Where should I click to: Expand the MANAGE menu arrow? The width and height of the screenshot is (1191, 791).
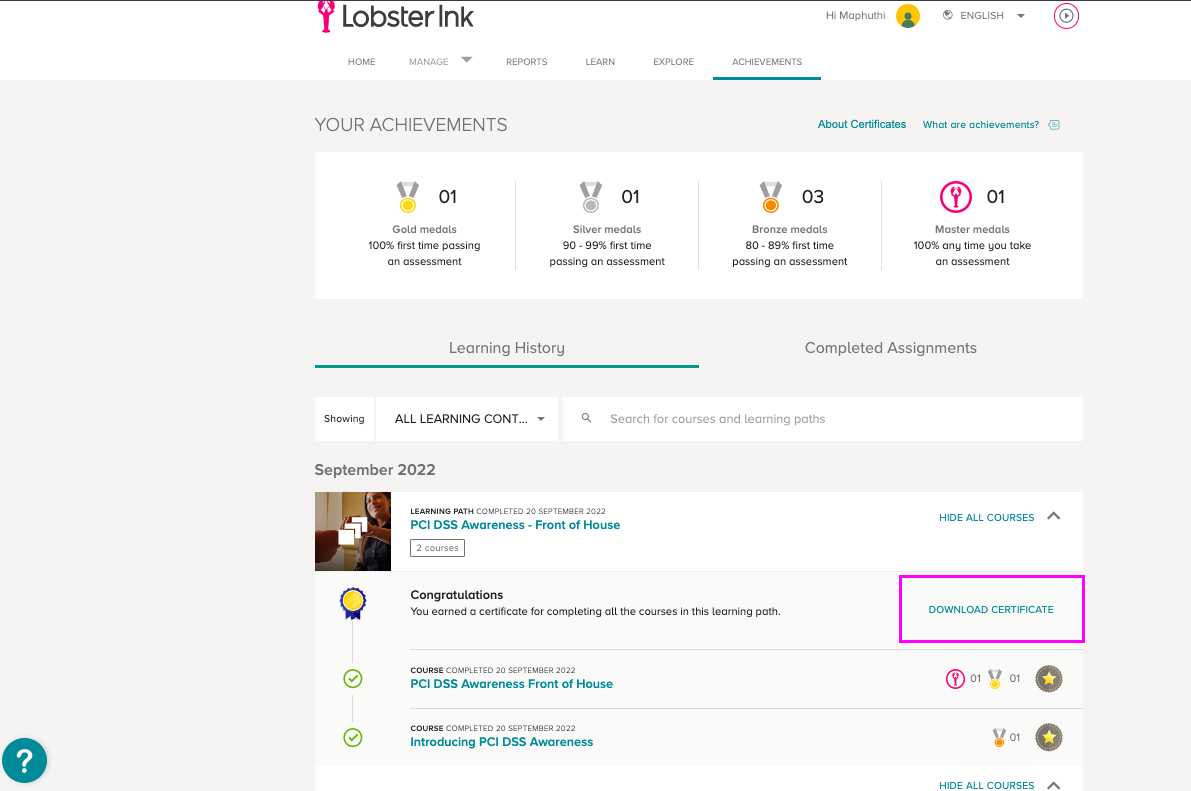coord(466,59)
